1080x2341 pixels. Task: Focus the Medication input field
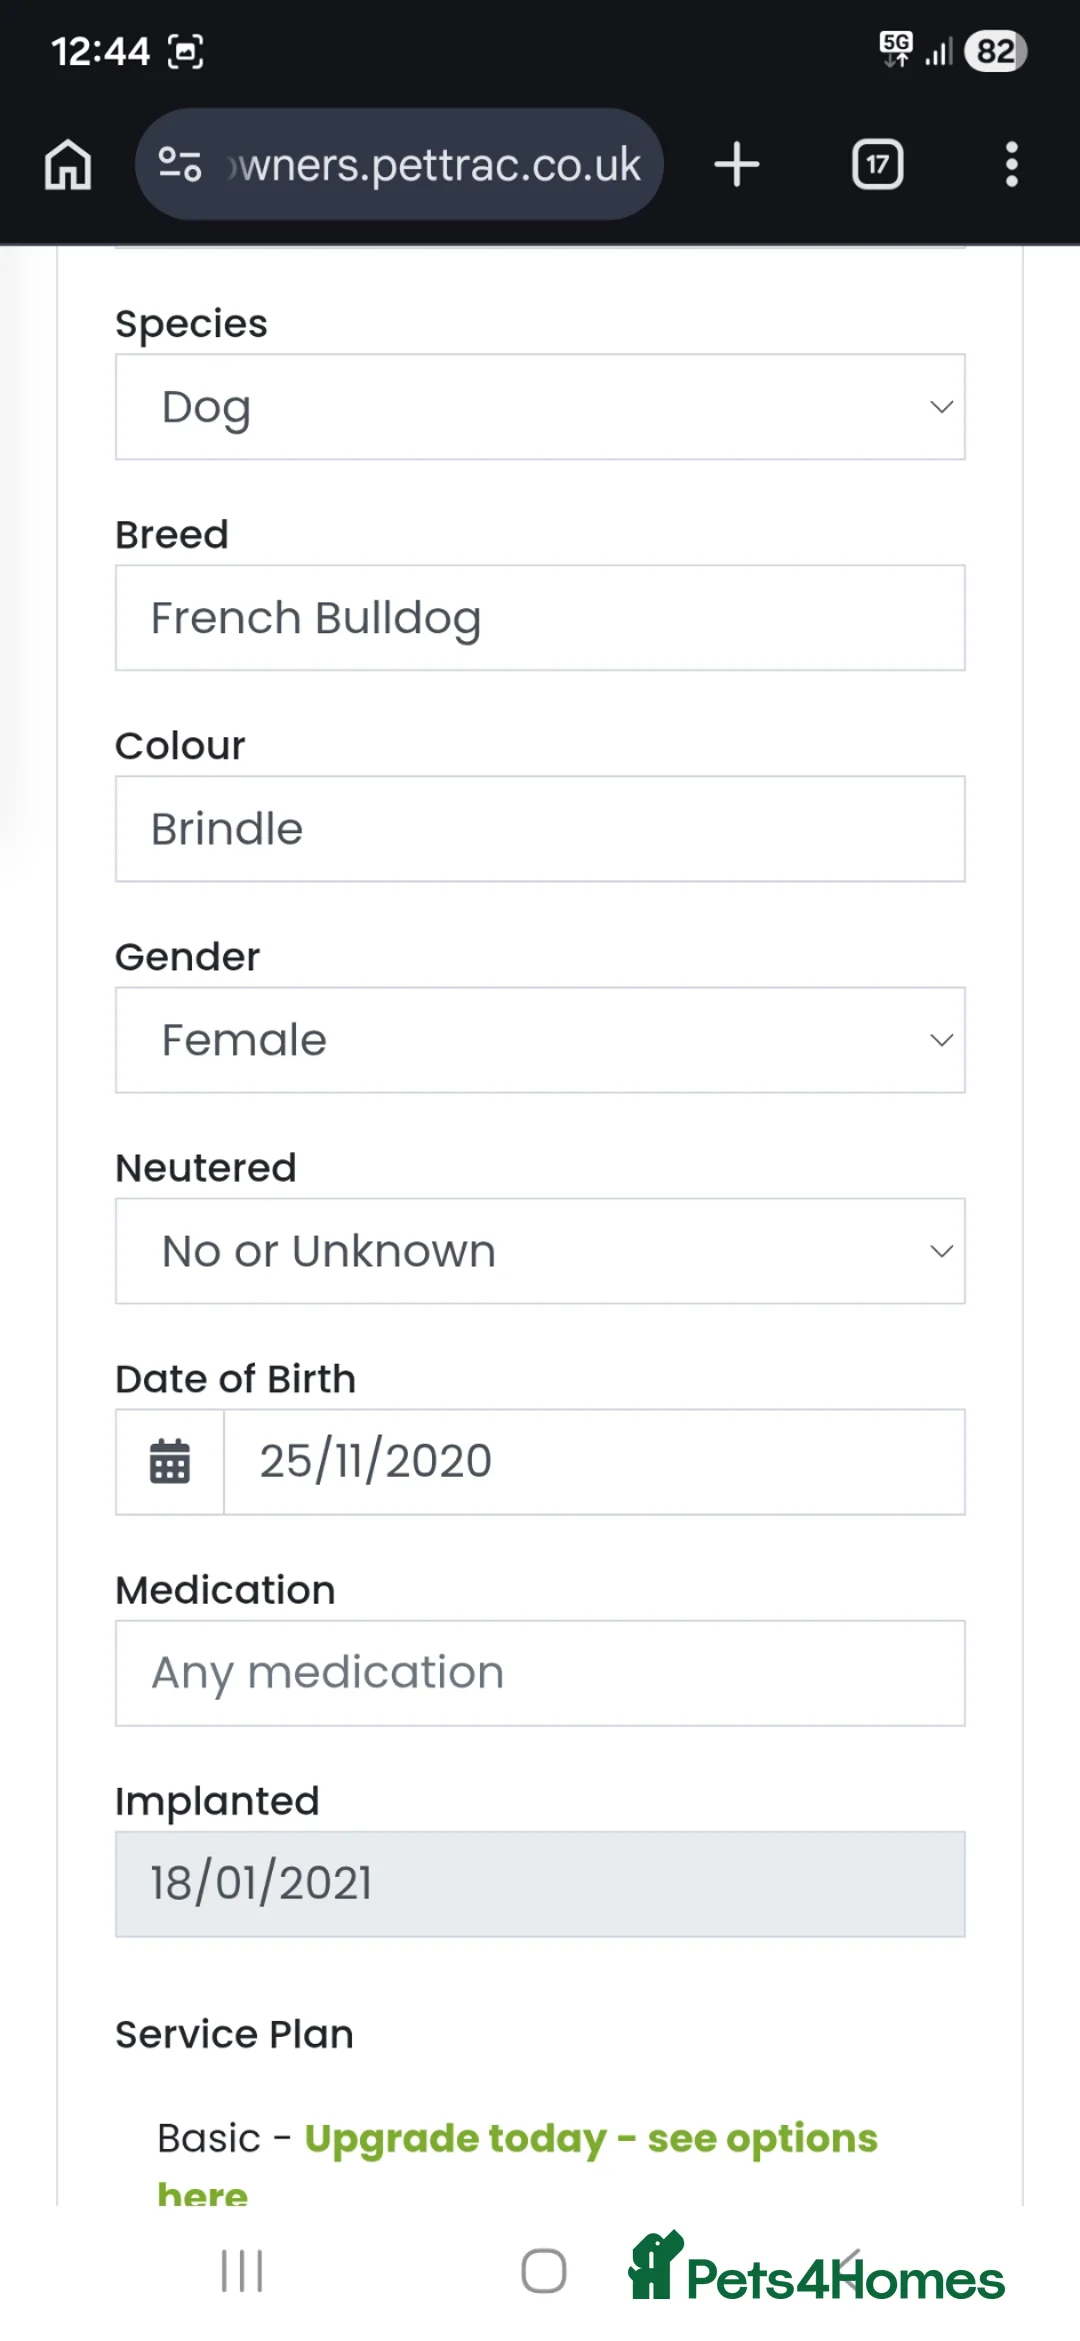coord(540,1673)
